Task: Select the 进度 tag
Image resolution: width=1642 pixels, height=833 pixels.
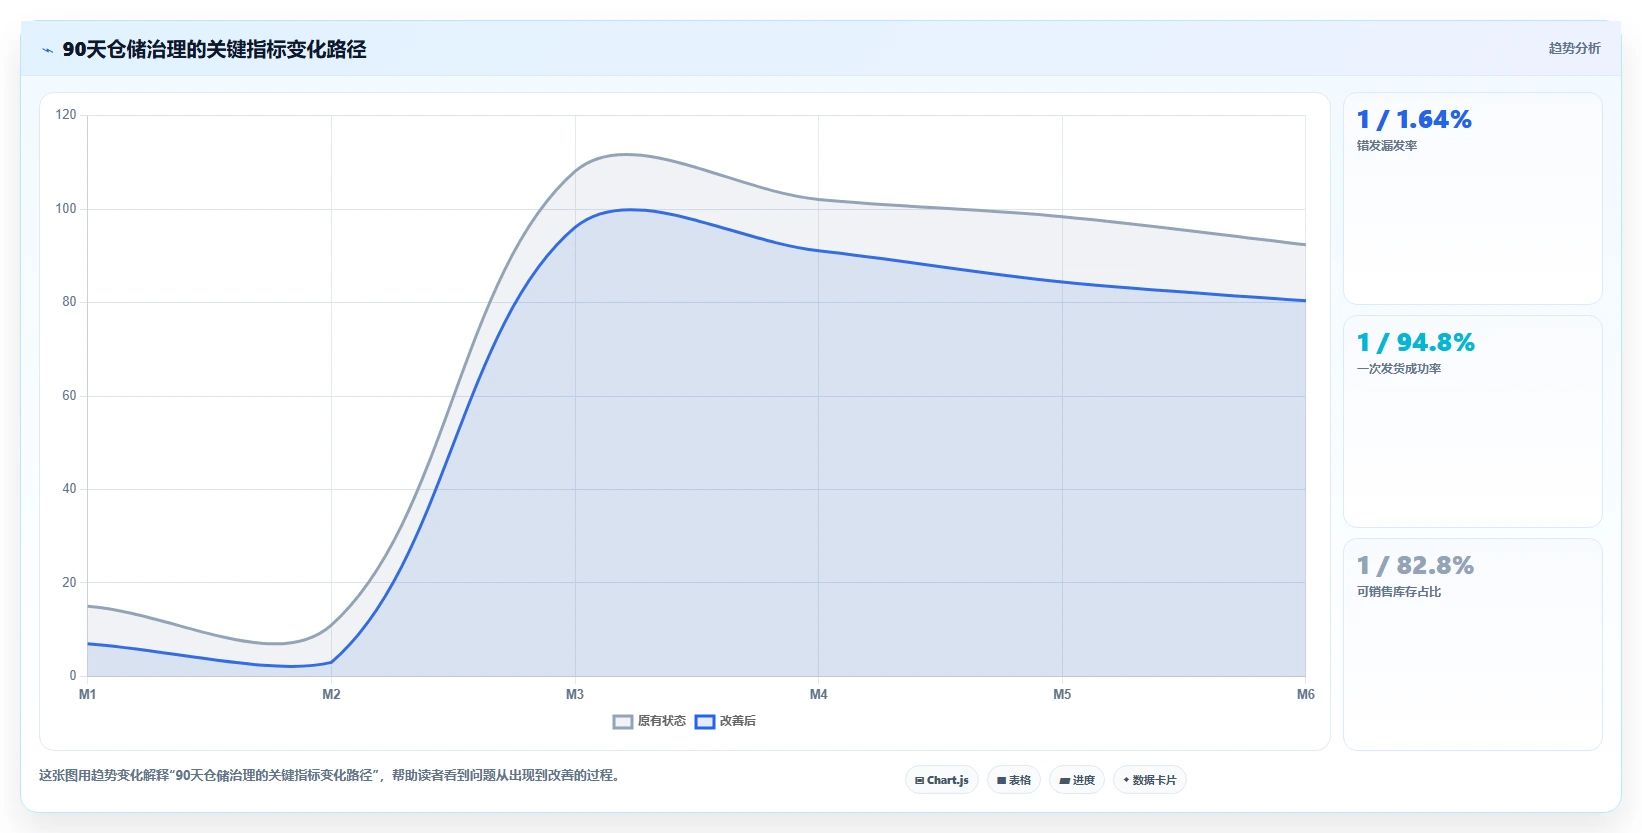Action: point(1077,780)
